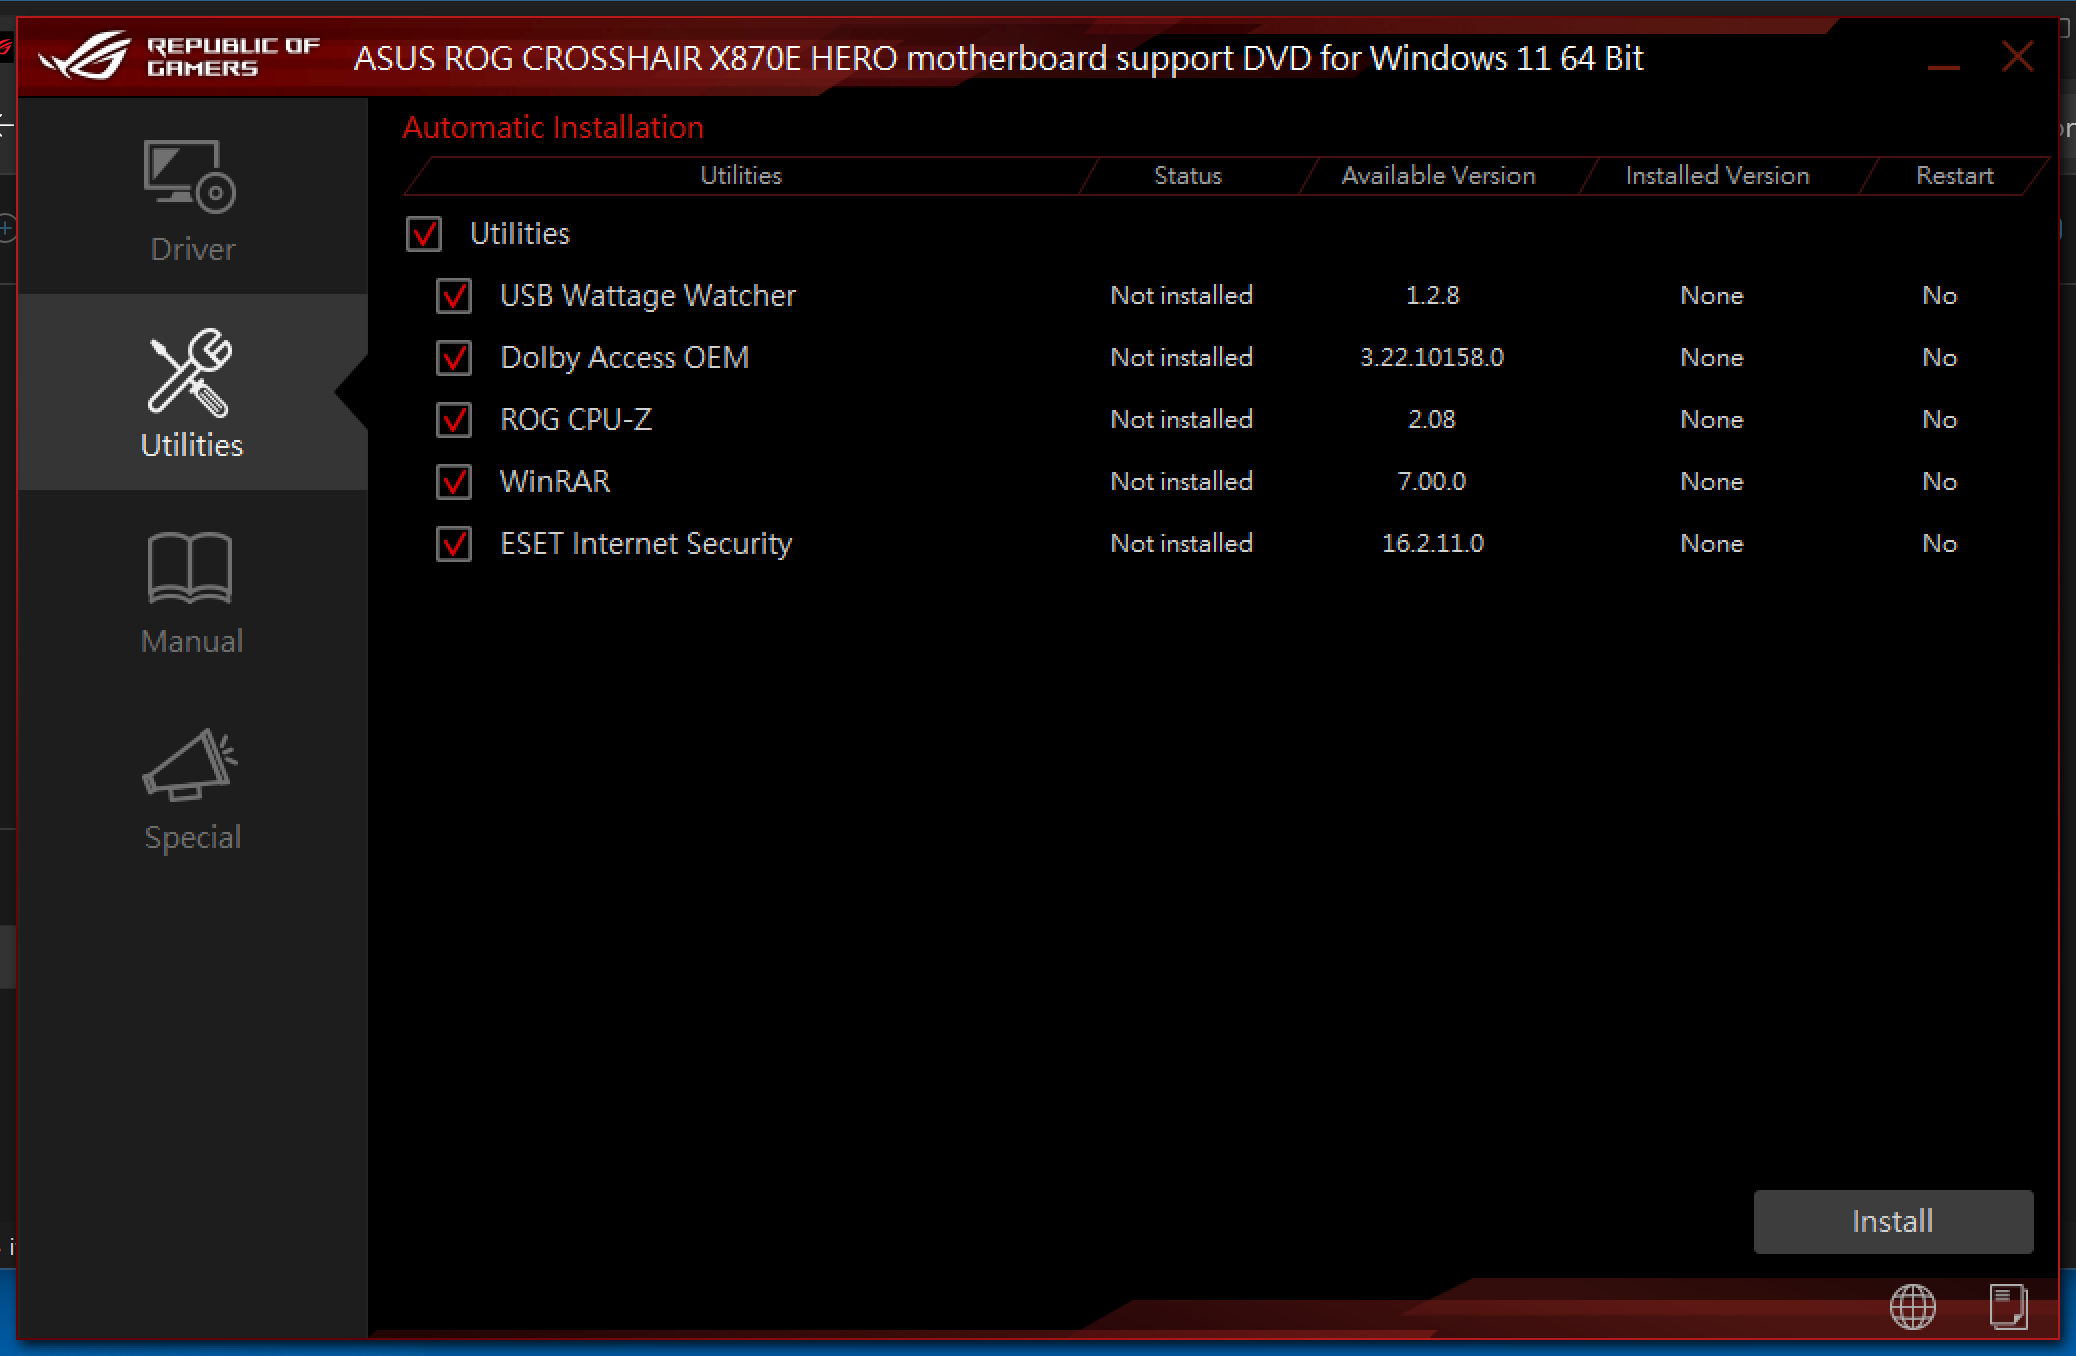The image size is (2076, 1356).
Task: Click the Install button
Action: [x=1892, y=1221]
